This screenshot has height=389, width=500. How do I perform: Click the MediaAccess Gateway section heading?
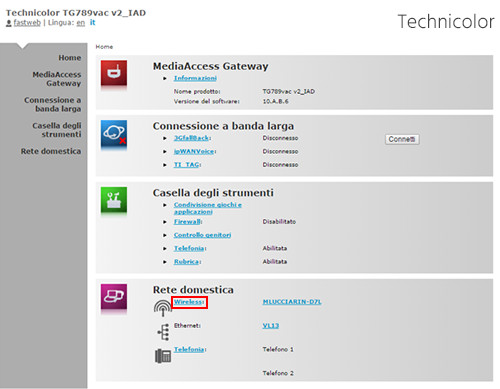click(210, 66)
